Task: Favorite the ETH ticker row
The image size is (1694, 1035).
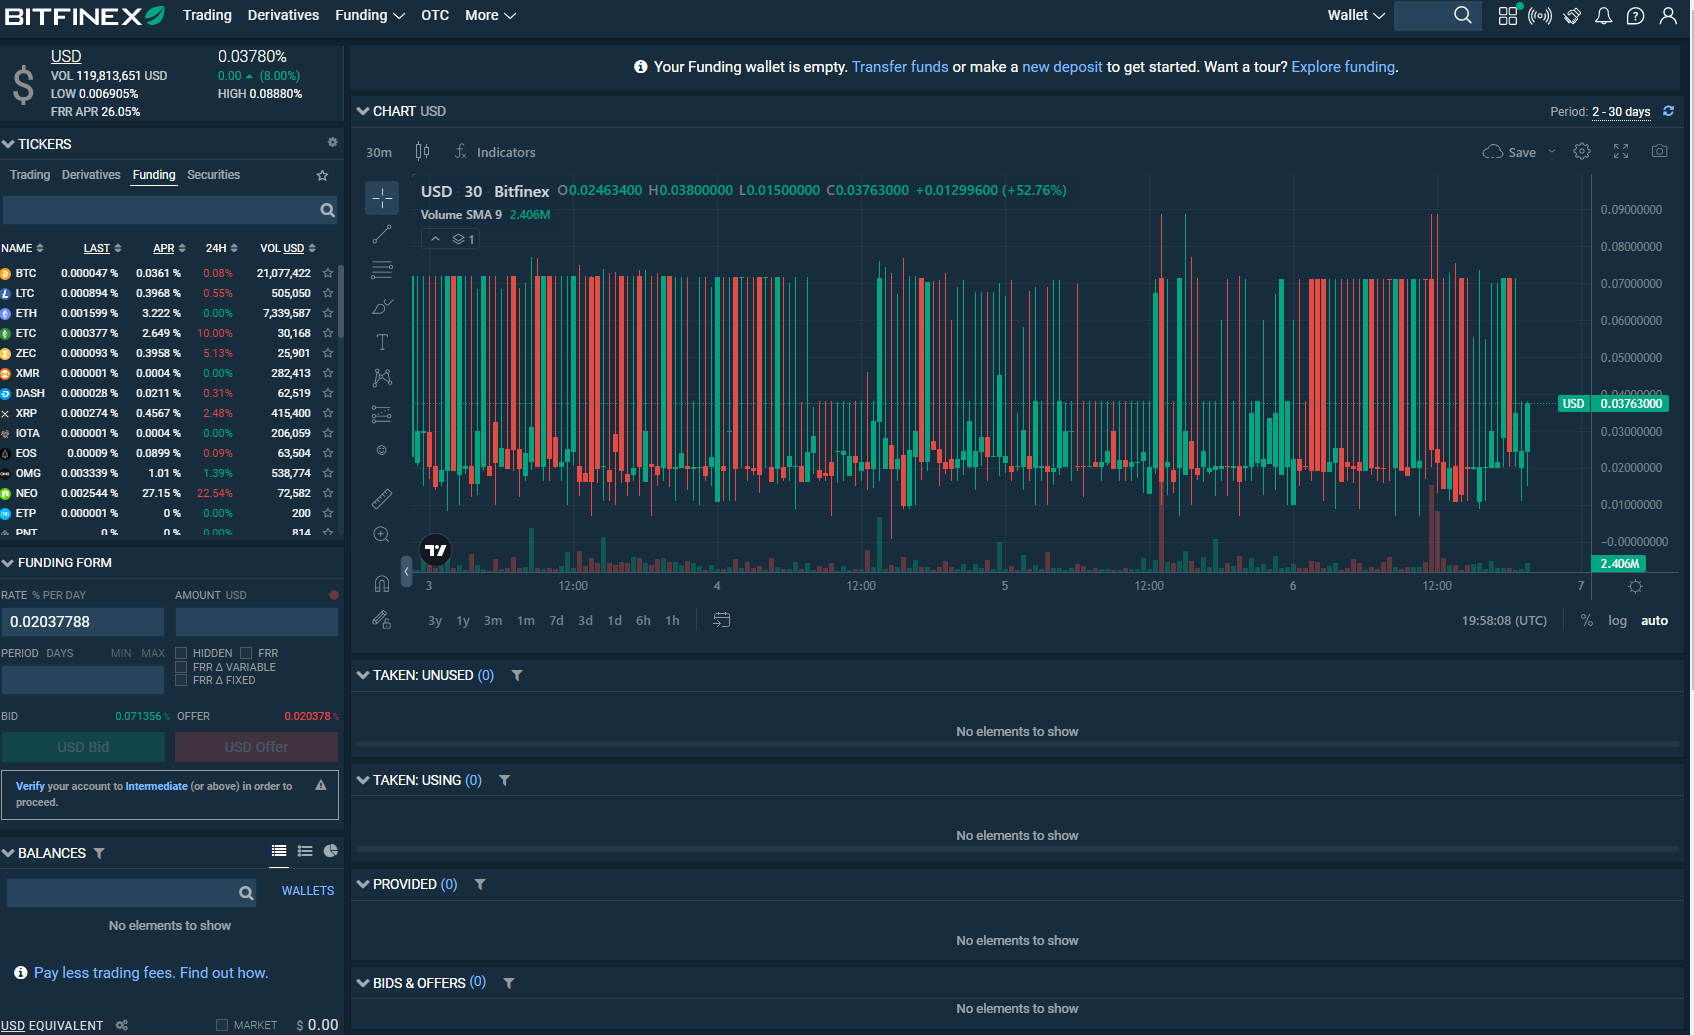Action: [x=327, y=313]
